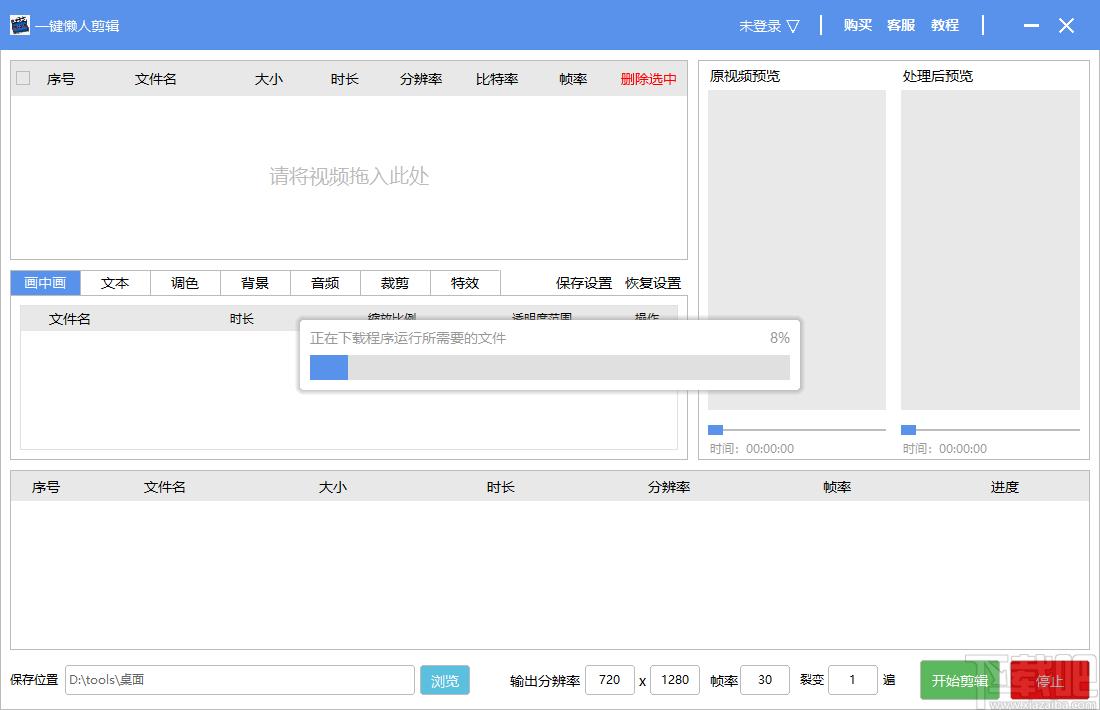1100x710 pixels.
Task: Click the 请将视频拖入此处 drop area text
Action: coord(349,176)
